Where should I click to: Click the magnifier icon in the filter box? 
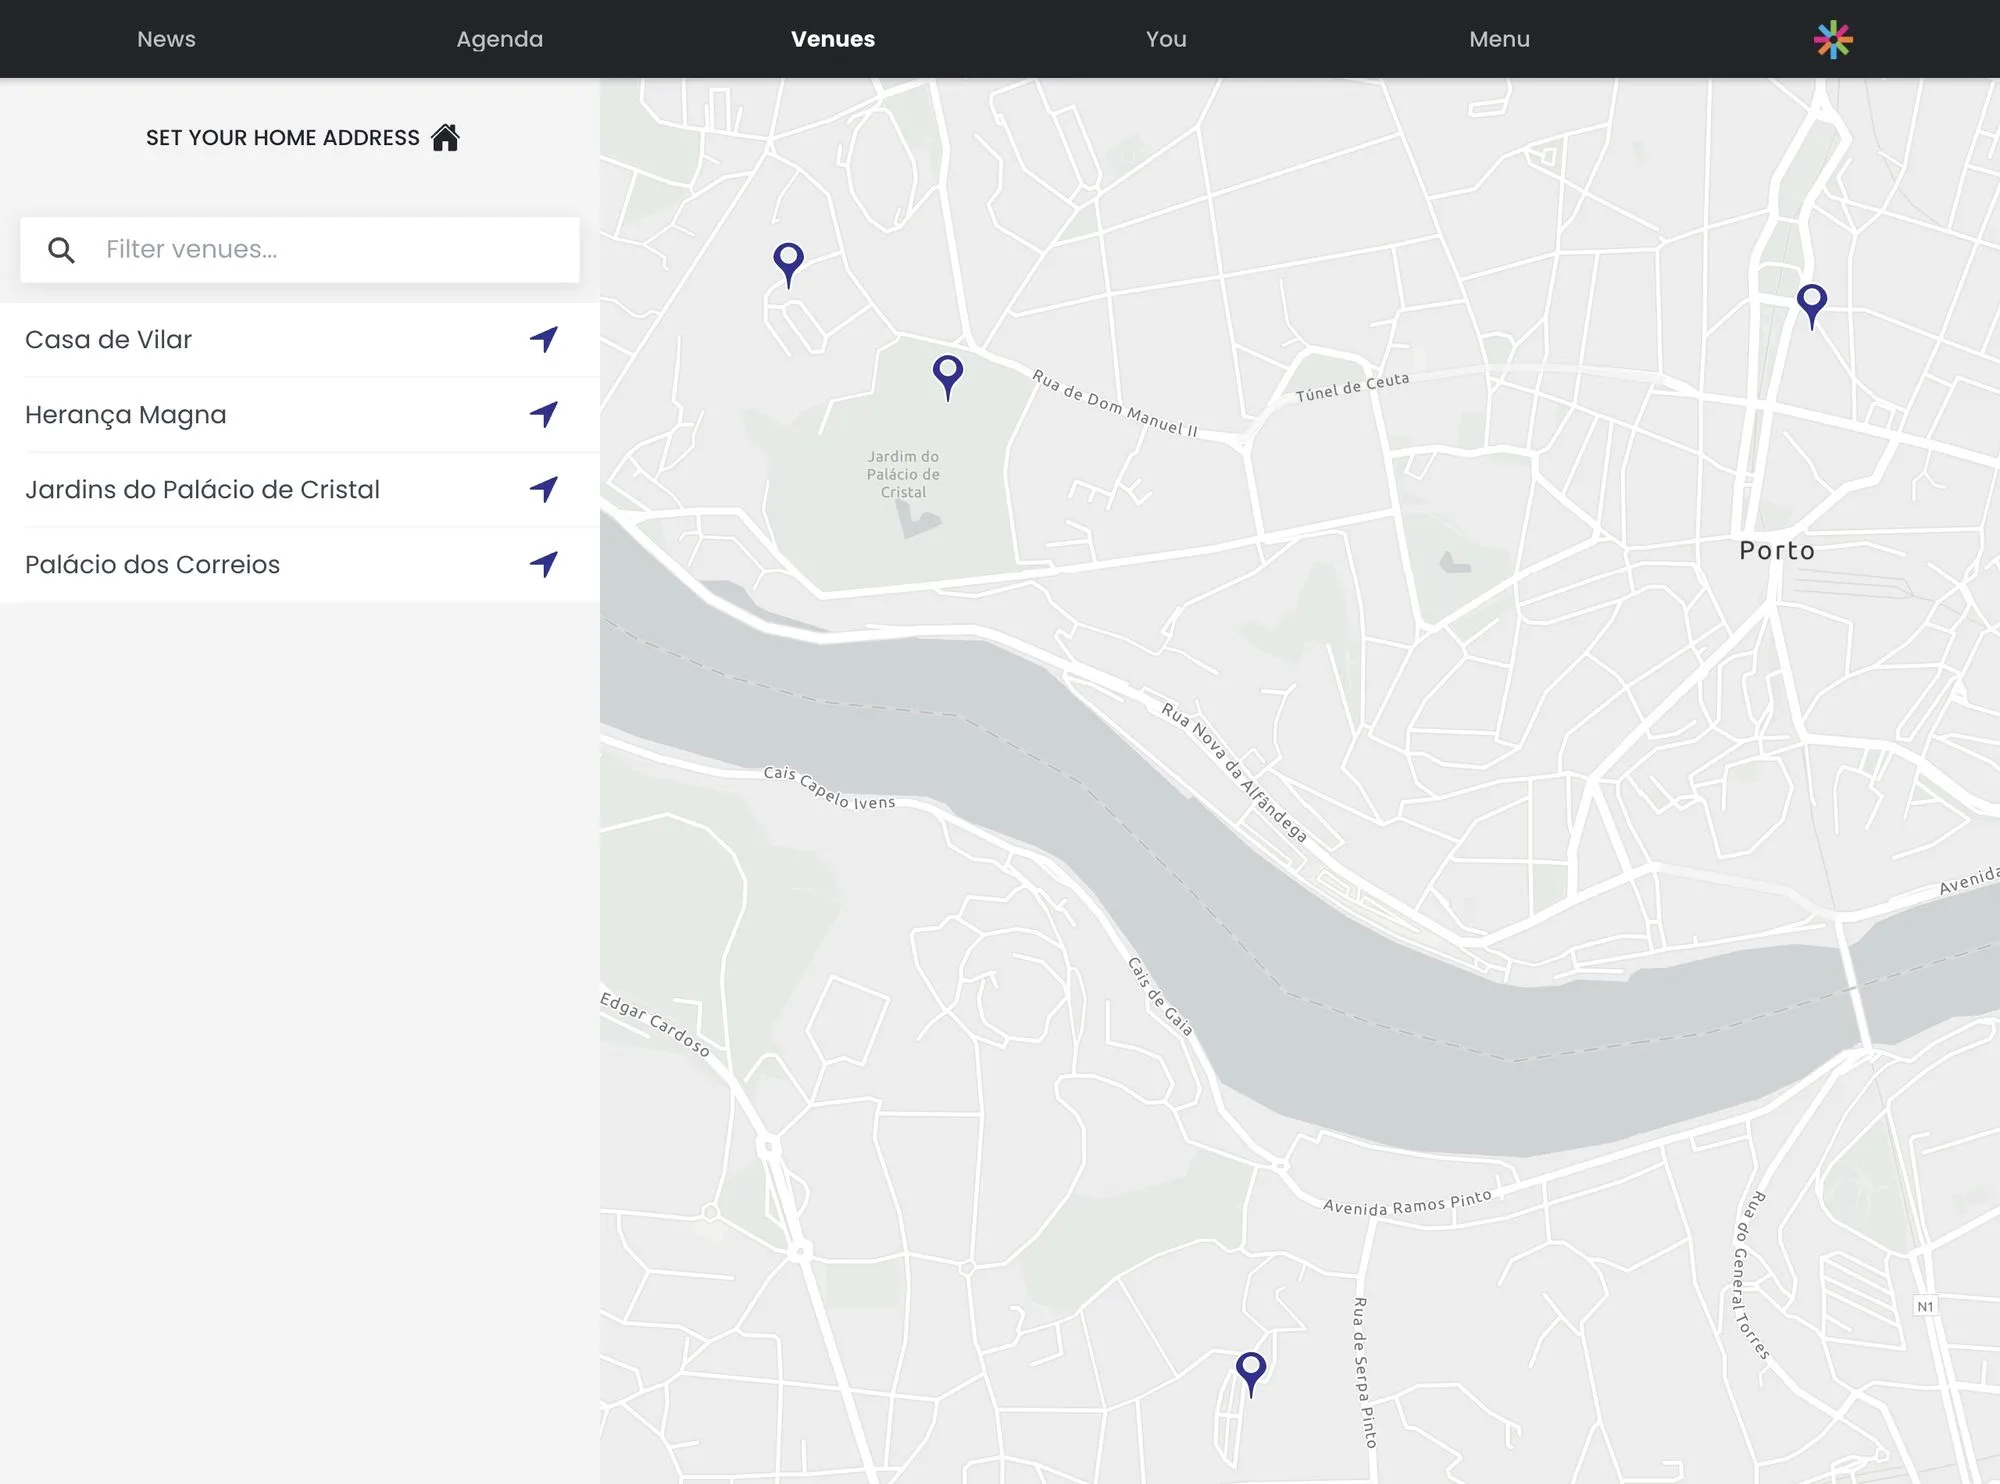coord(62,250)
